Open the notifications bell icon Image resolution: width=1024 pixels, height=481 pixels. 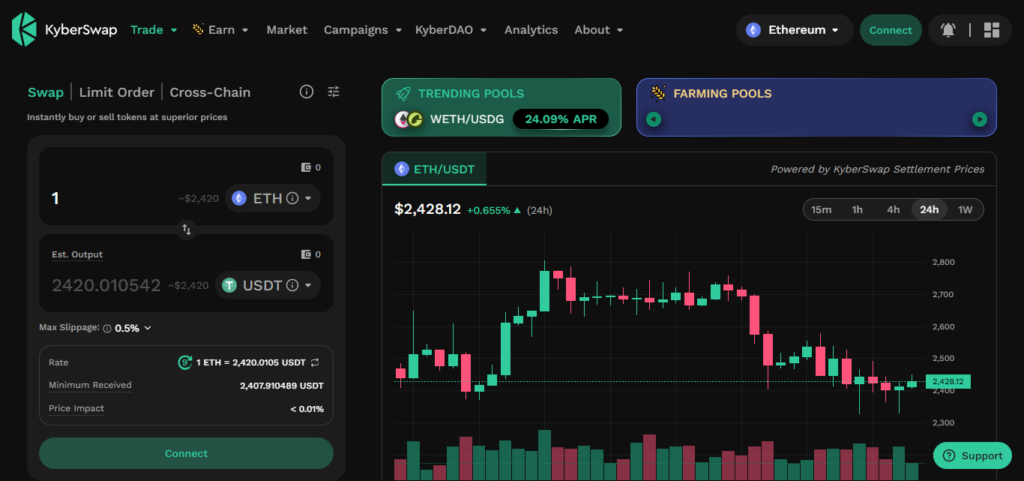[x=948, y=30]
